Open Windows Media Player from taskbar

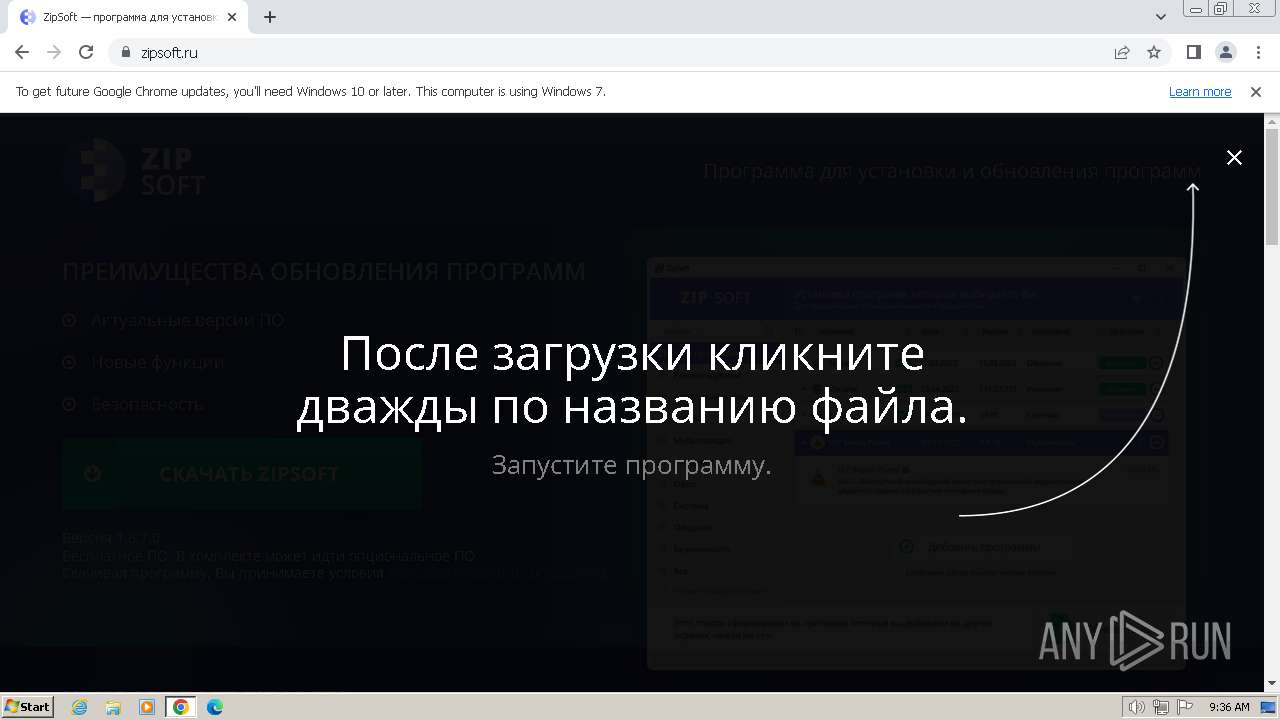147,707
